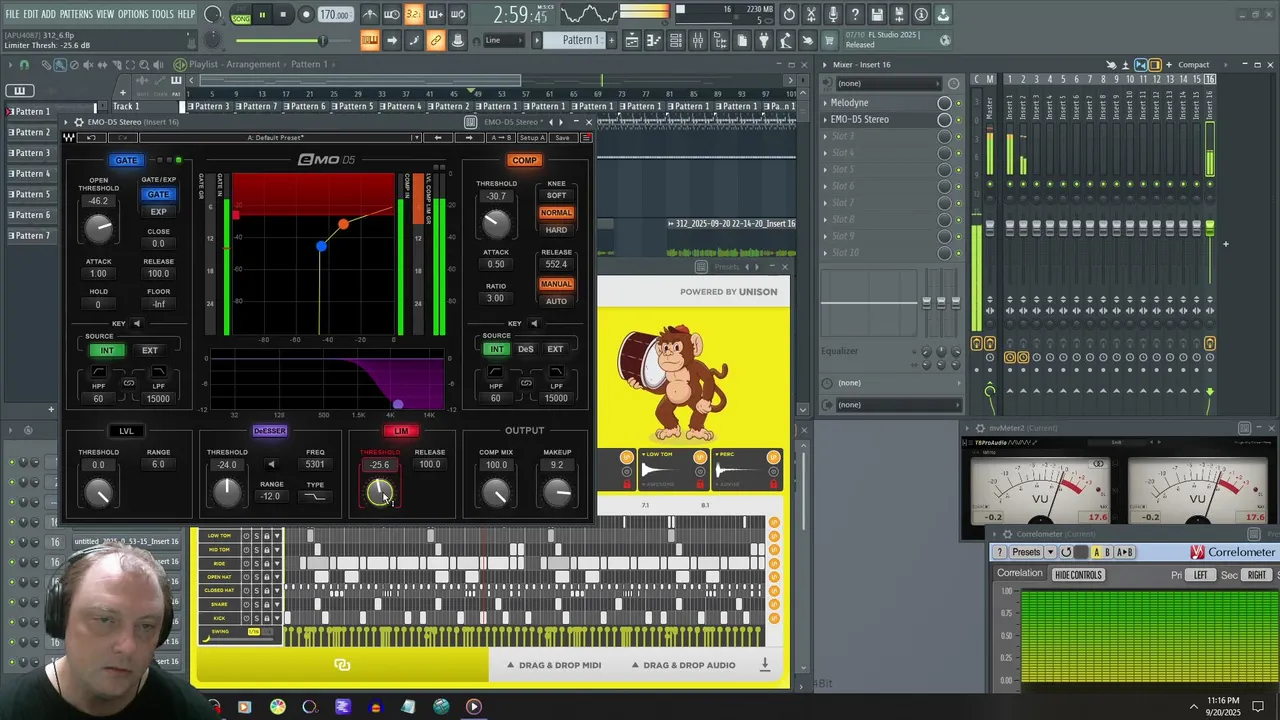1280x720 pixels.
Task: Toggle Song/Pattern mode button
Action: pyautogui.click(x=241, y=15)
